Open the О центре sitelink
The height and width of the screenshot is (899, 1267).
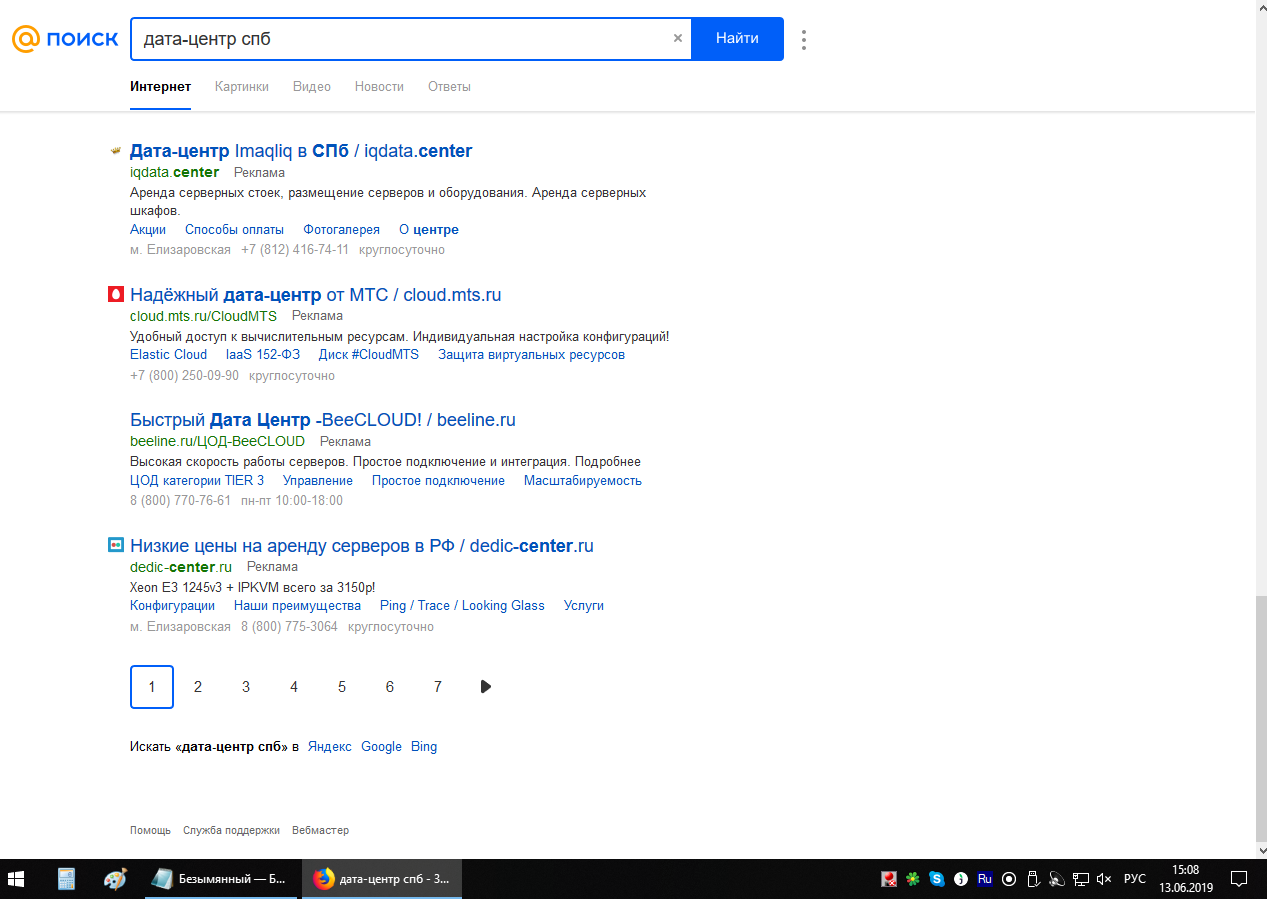[429, 230]
